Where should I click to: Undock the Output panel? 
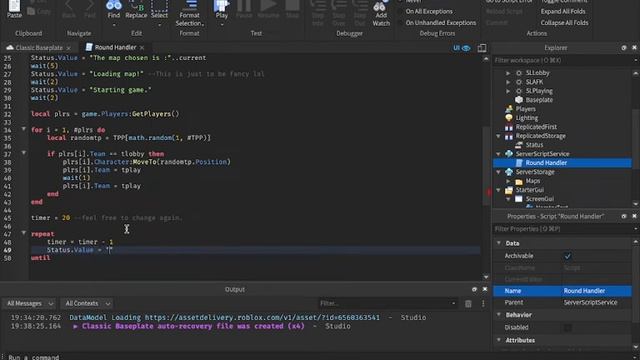click(474, 289)
